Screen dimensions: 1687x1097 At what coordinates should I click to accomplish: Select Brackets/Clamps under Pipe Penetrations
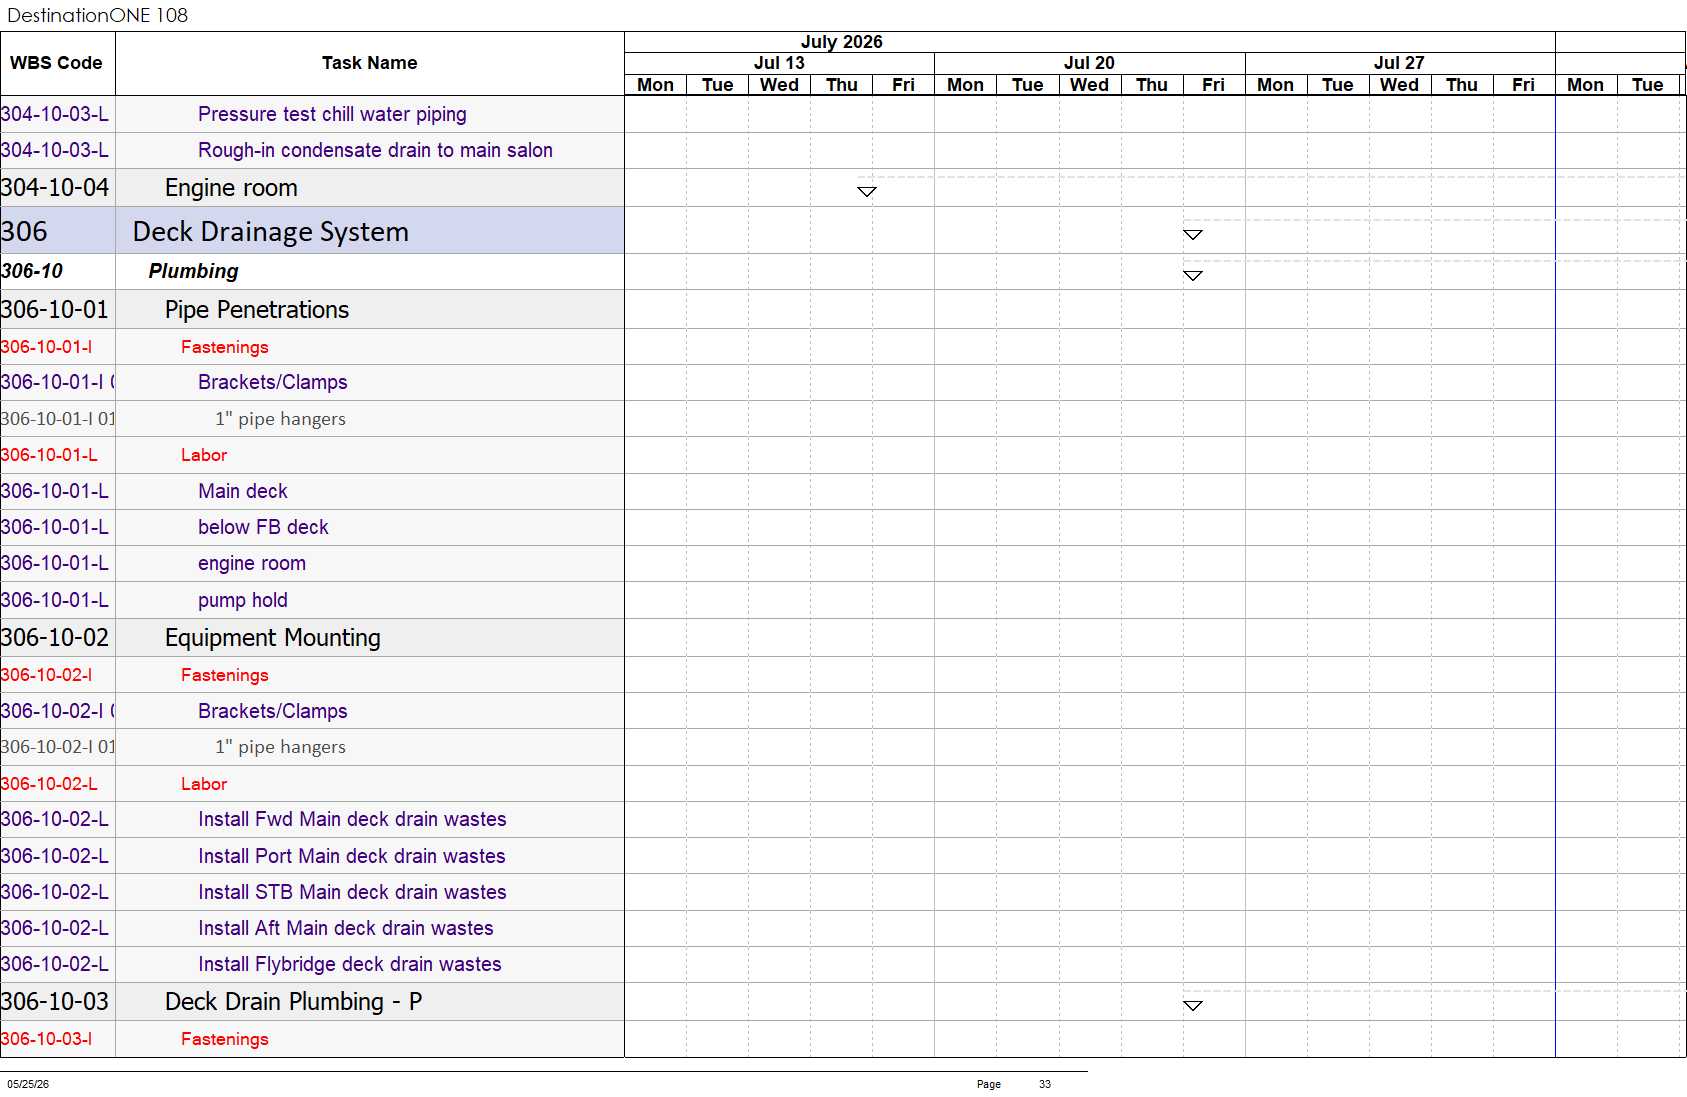273,382
